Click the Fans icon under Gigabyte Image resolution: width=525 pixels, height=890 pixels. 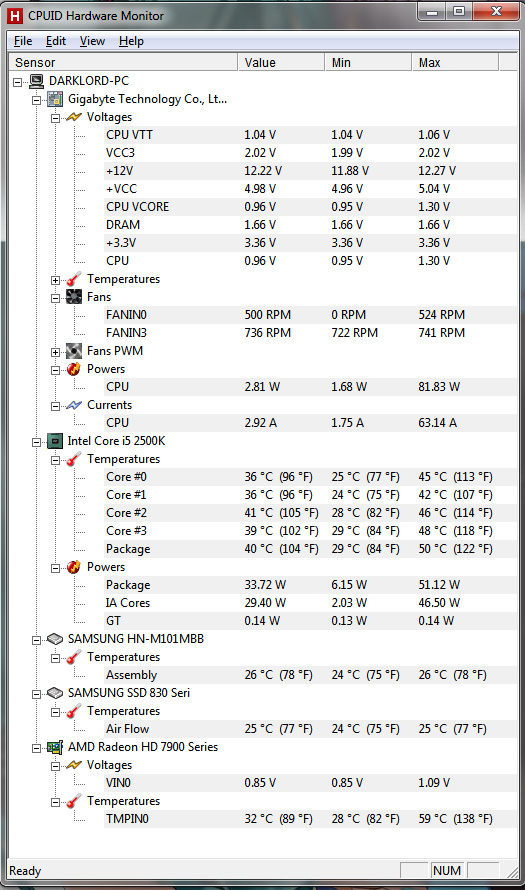coord(74,297)
